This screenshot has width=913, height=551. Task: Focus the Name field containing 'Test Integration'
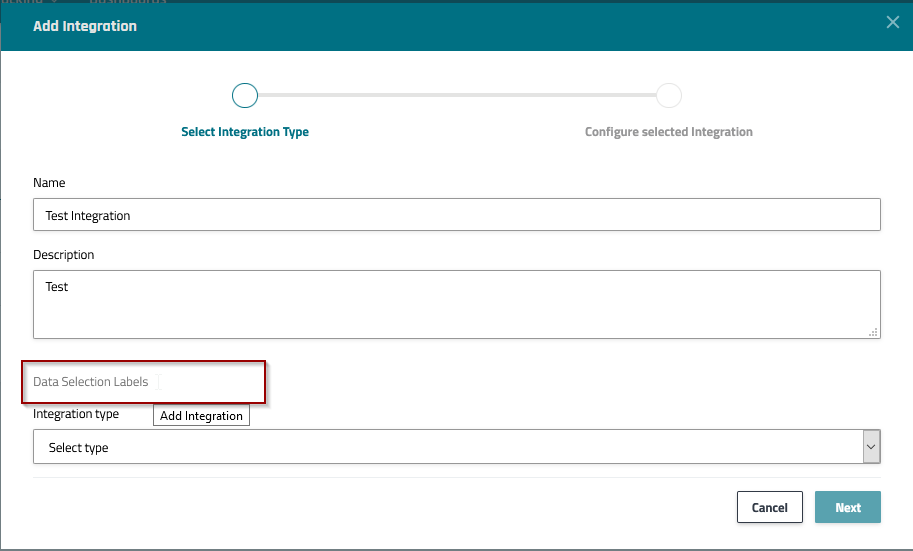(x=457, y=215)
